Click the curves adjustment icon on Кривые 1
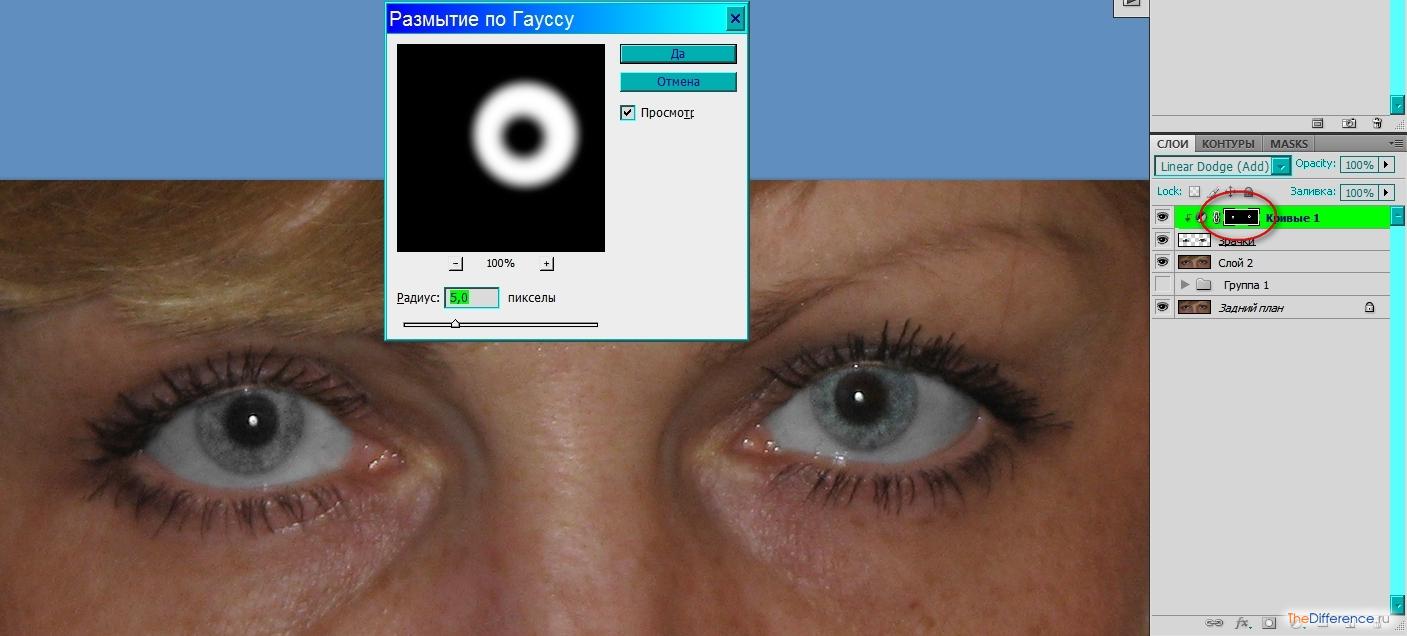This screenshot has height=636, width=1407. tap(1201, 216)
